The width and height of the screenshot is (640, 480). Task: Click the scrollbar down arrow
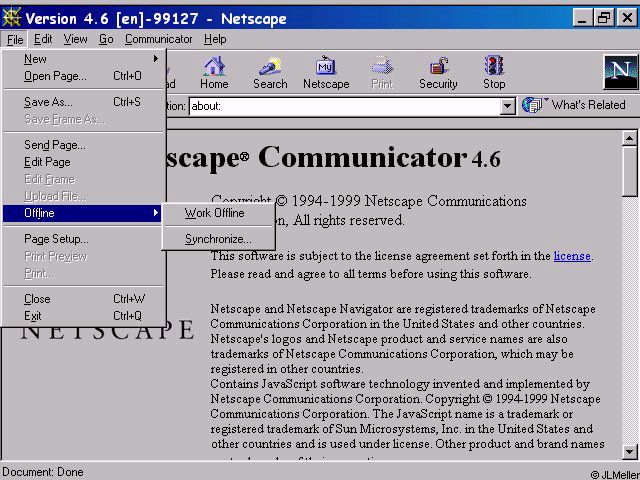tap(629, 451)
